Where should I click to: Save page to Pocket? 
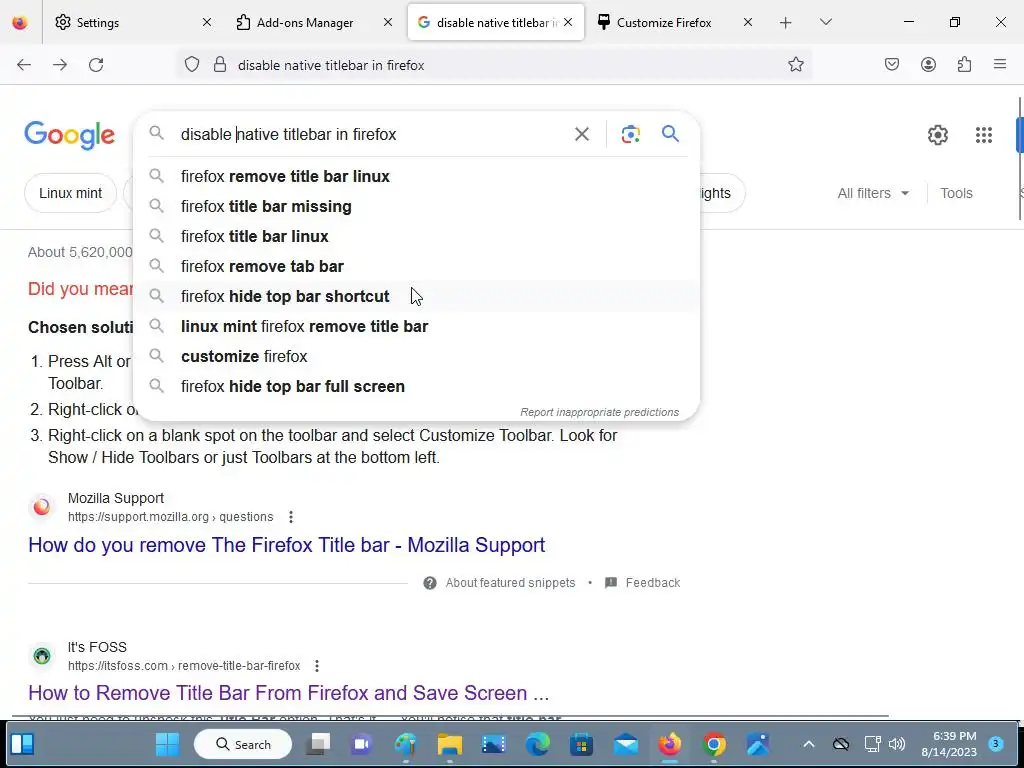click(892, 65)
